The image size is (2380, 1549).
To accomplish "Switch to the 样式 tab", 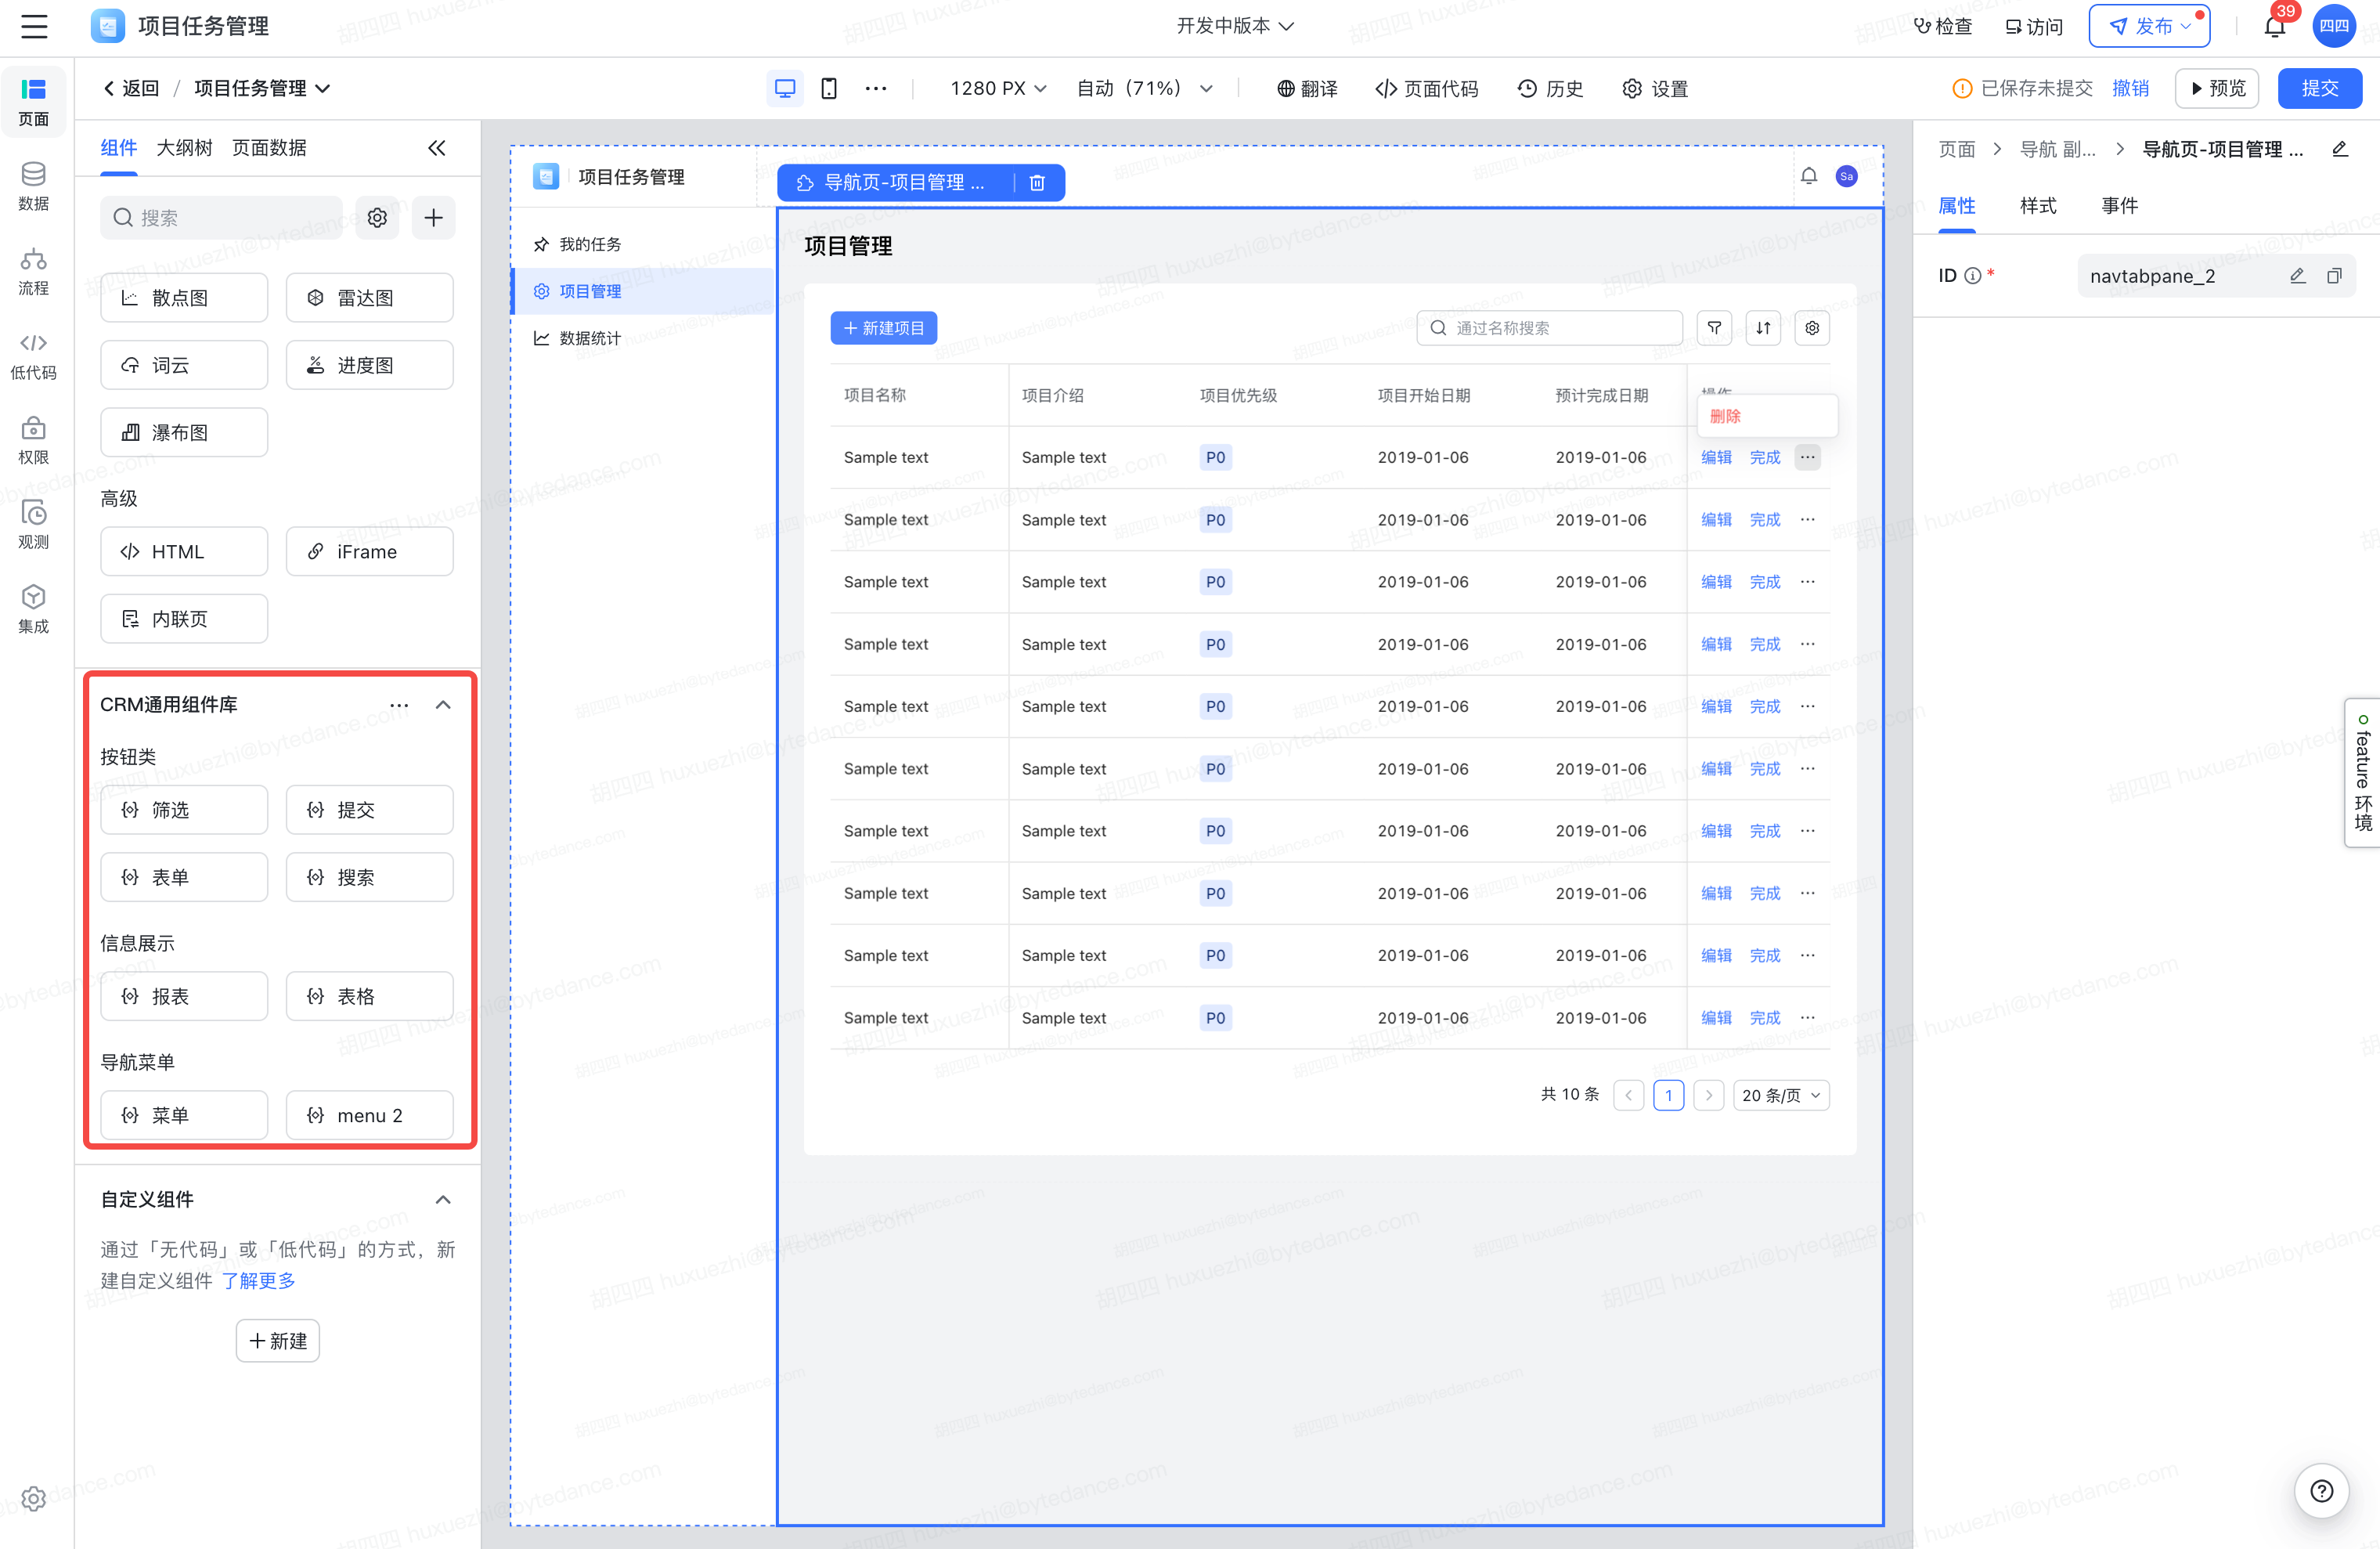I will (x=2038, y=206).
